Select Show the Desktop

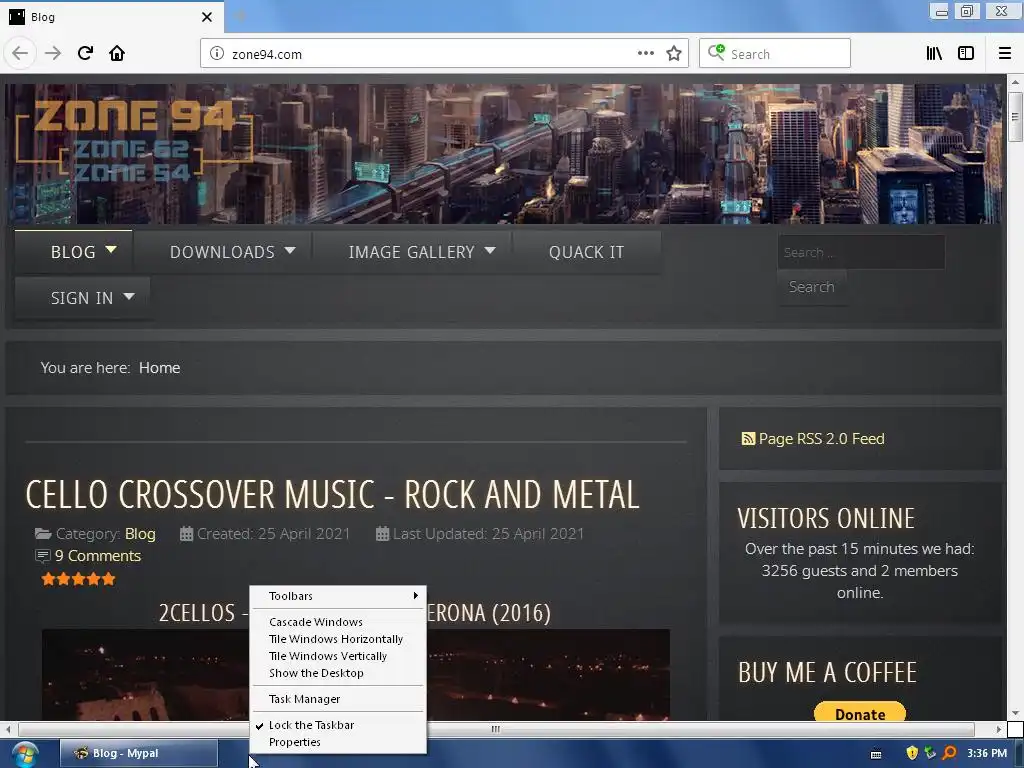[x=338, y=673]
